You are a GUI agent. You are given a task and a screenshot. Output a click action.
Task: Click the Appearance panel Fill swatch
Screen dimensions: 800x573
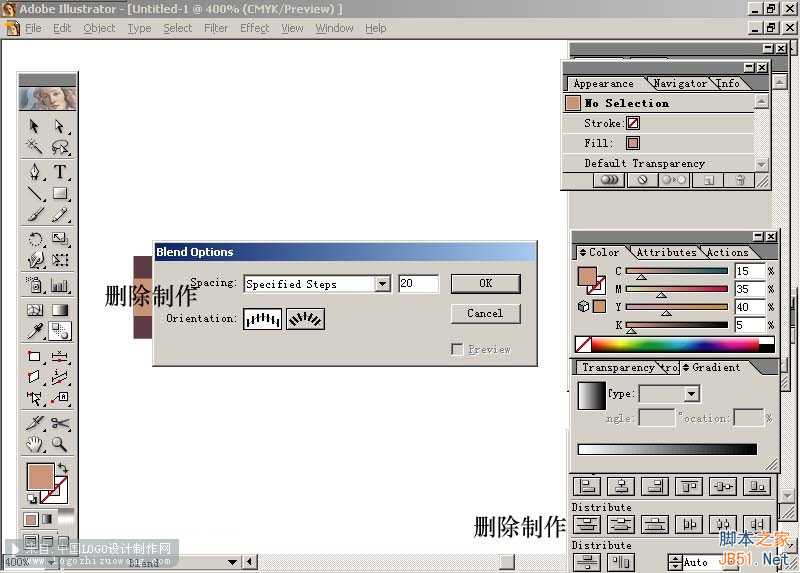633,143
